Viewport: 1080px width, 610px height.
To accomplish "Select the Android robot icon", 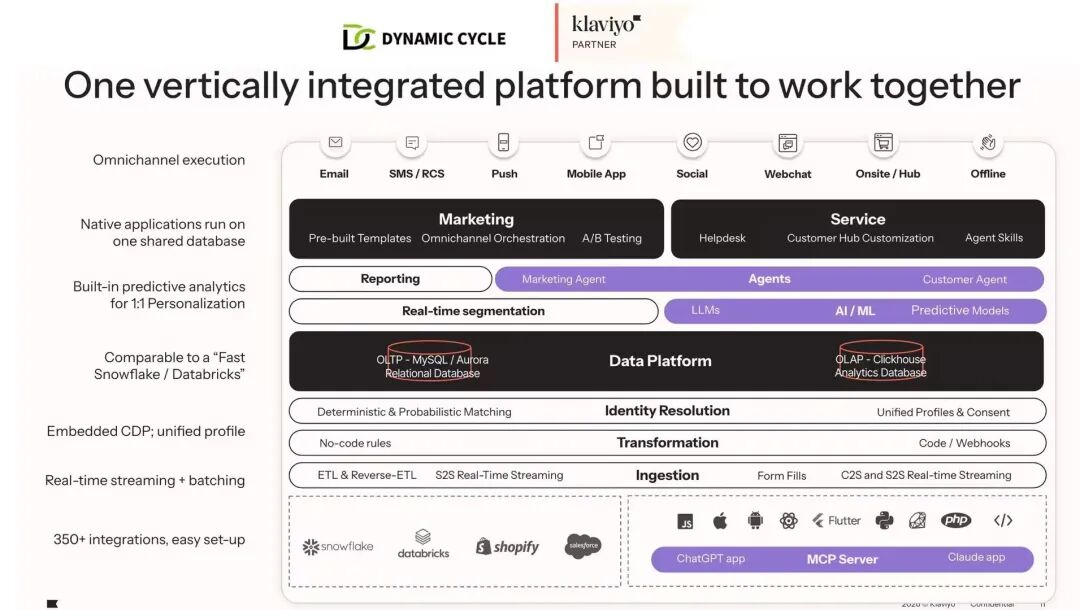I will pyautogui.click(x=755, y=521).
